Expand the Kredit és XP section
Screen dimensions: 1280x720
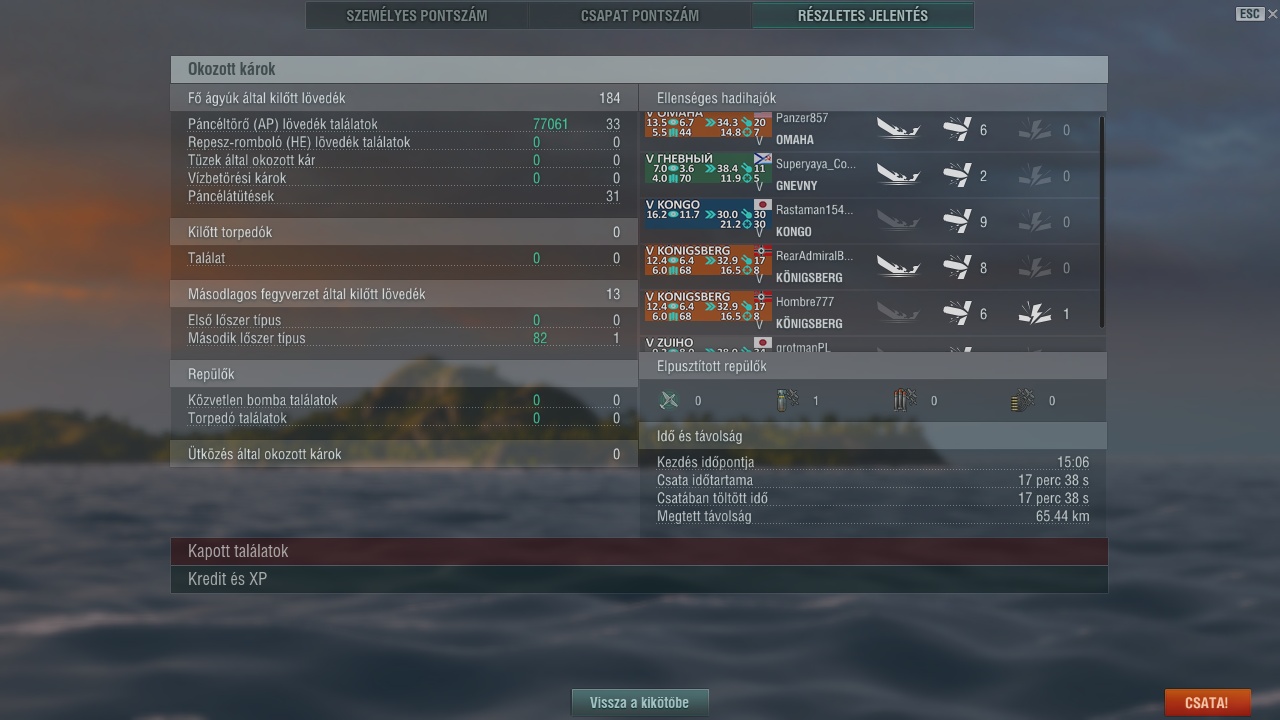pyautogui.click(x=639, y=579)
